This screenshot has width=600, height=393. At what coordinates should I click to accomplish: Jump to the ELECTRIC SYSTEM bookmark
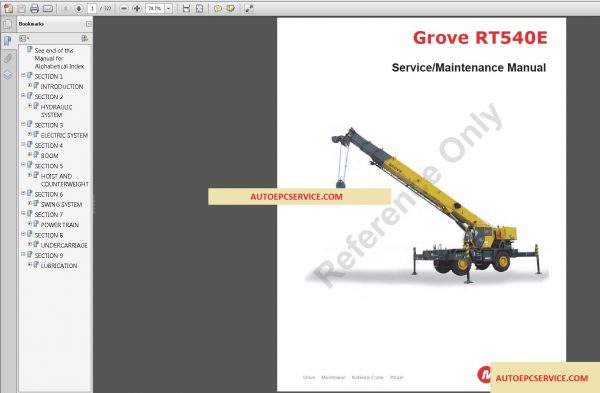coord(64,135)
